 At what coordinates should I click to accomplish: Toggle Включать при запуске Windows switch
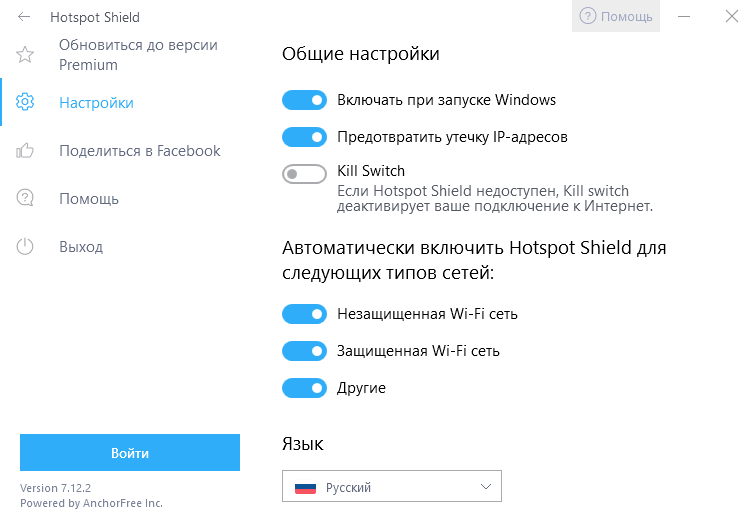pyautogui.click(x=305, y=100)
